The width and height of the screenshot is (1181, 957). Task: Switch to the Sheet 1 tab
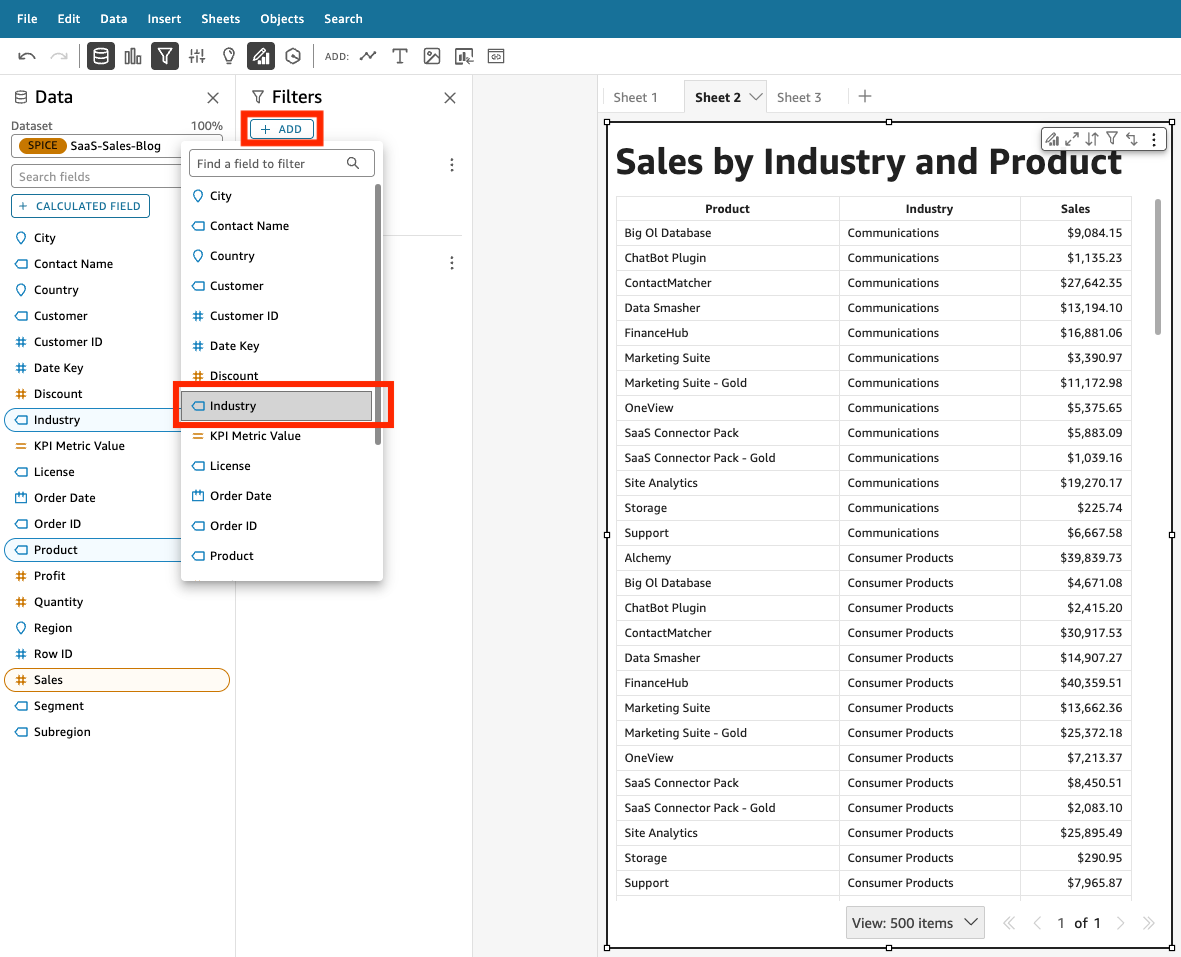[x=636, y=97]
